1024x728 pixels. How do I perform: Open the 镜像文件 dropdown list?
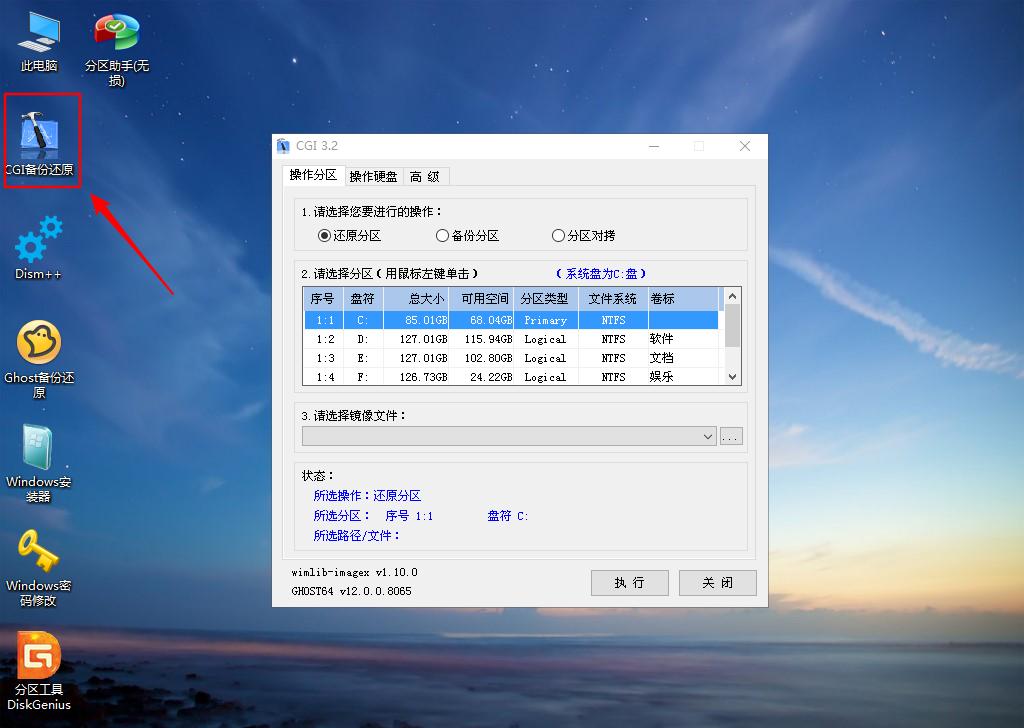pyautogui.click(x=705, y=436)
